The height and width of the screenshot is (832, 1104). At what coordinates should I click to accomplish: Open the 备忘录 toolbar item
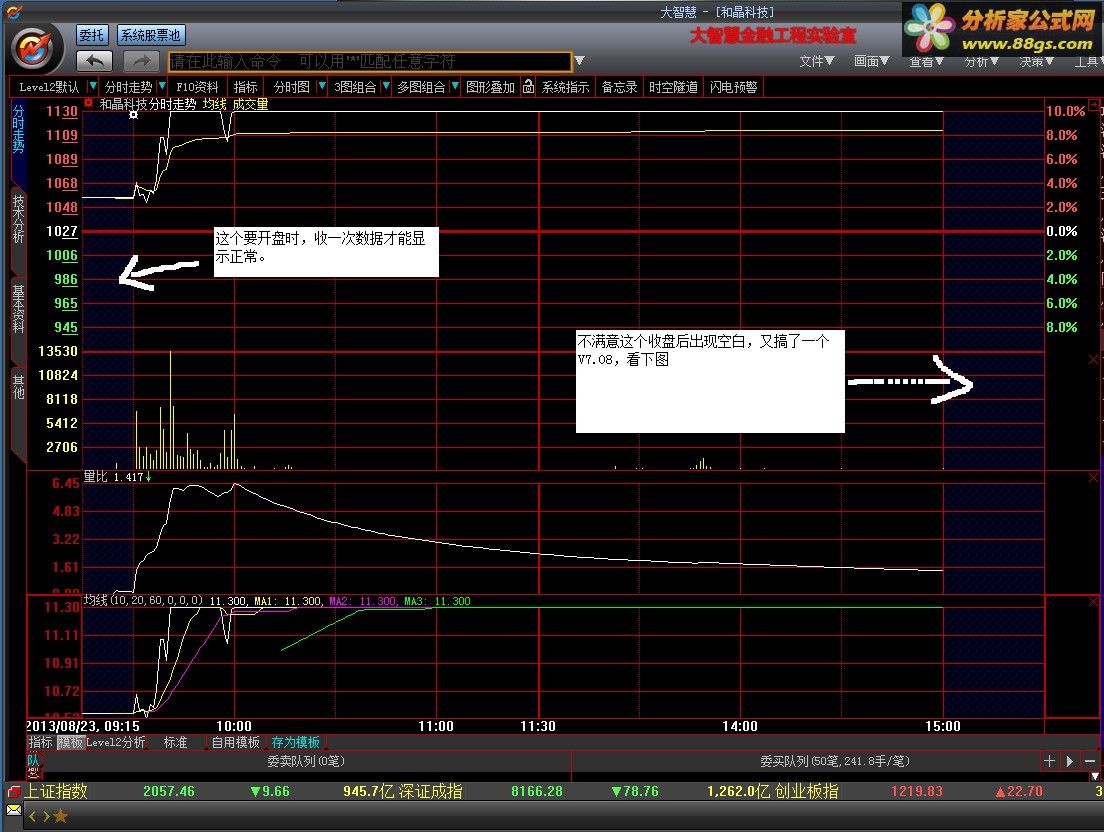point(619,87)
